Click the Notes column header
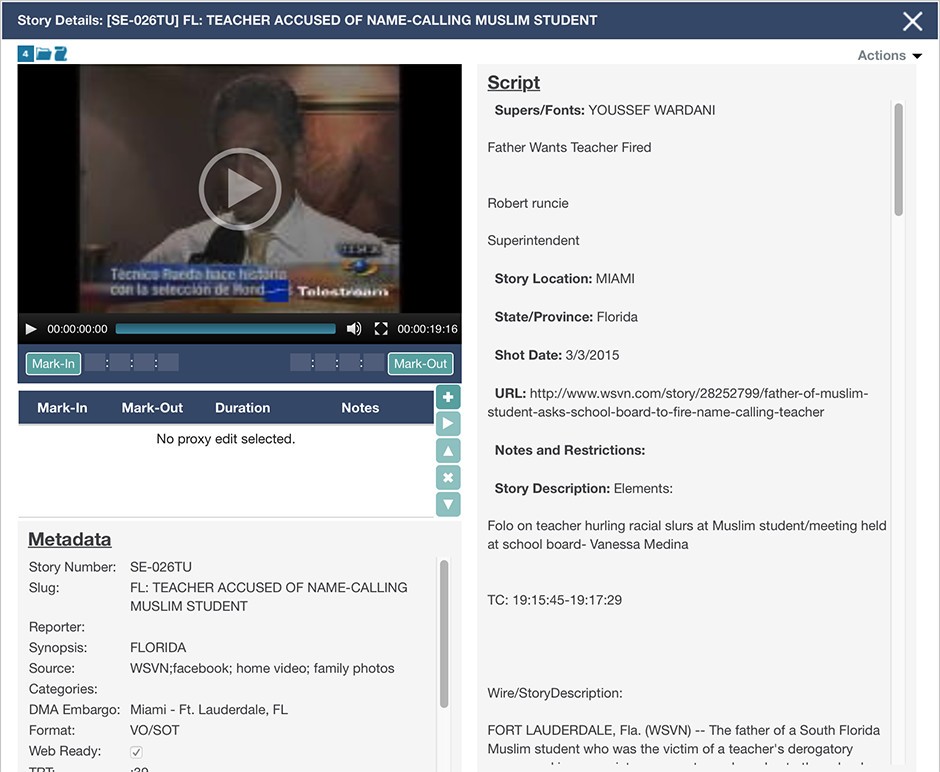This screenshot has width=940, height=772. coord(360,408)
